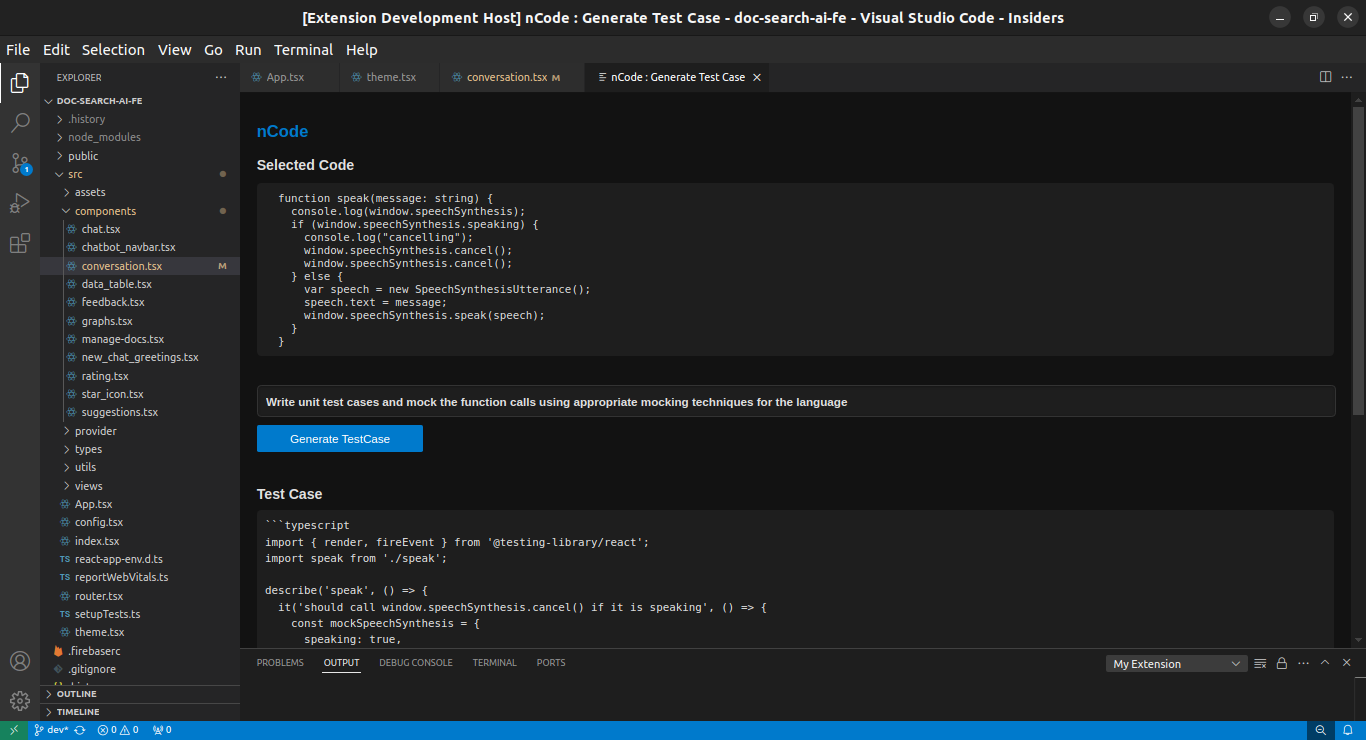The width and height of the screenshot is (1366, 740).
Task: Open the Extensions view in activity bar
Action: [x=20, y=244]
